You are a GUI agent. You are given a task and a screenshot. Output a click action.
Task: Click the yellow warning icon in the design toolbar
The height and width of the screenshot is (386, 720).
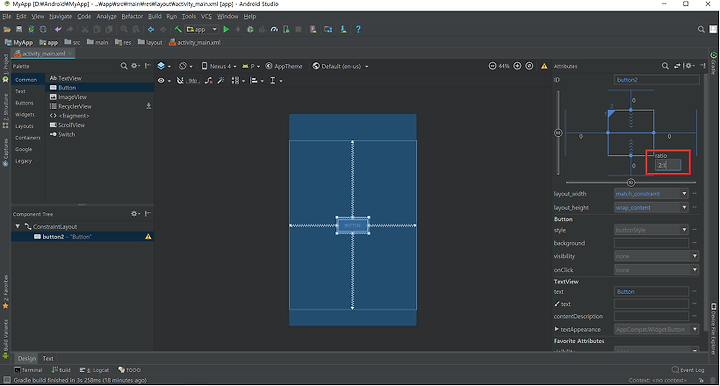point(544,66)
